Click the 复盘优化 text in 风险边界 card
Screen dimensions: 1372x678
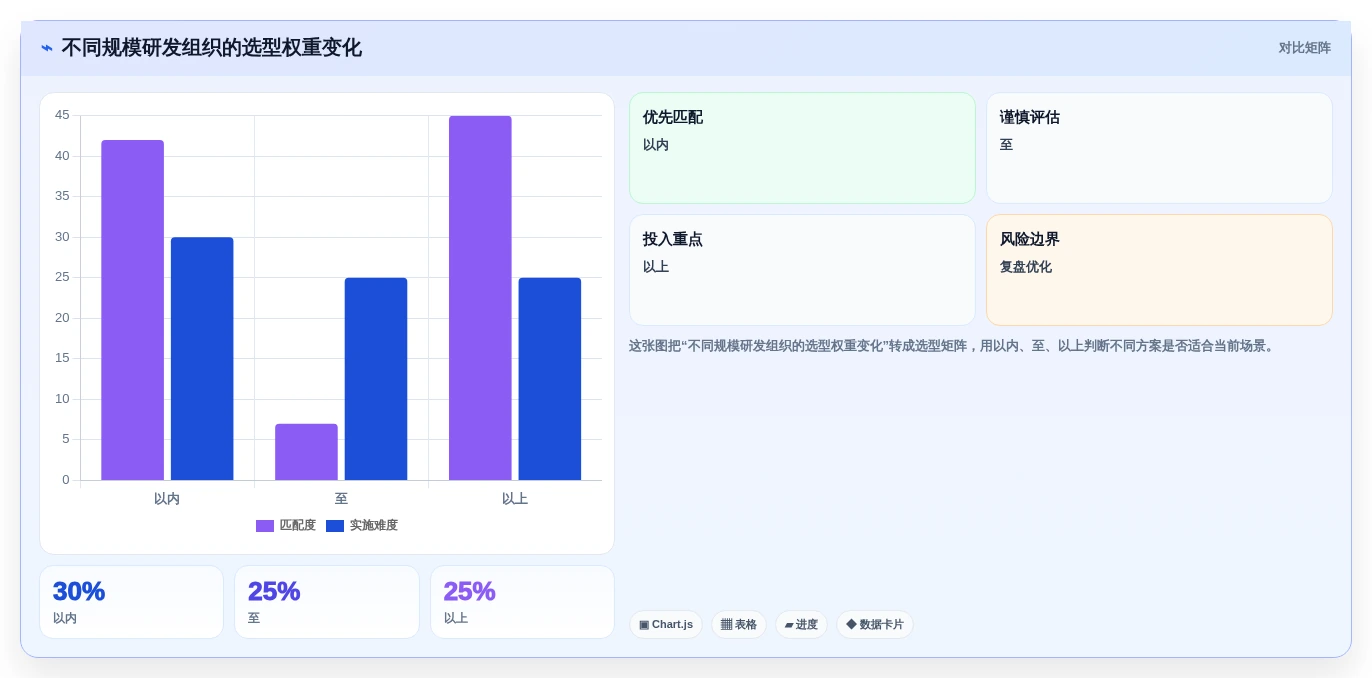1026,267
